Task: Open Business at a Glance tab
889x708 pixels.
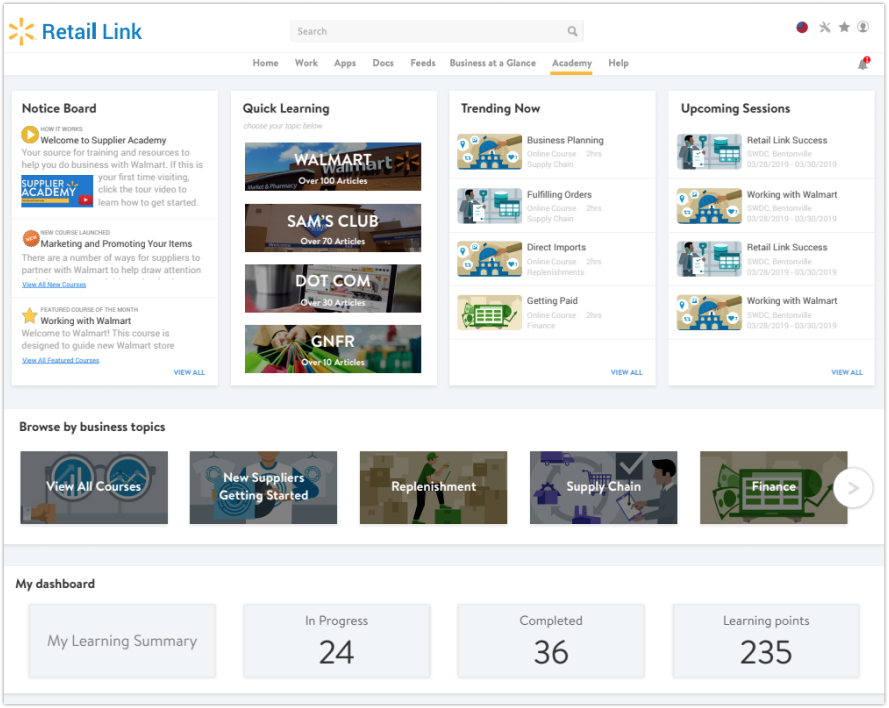Action: tap(493, 63)
